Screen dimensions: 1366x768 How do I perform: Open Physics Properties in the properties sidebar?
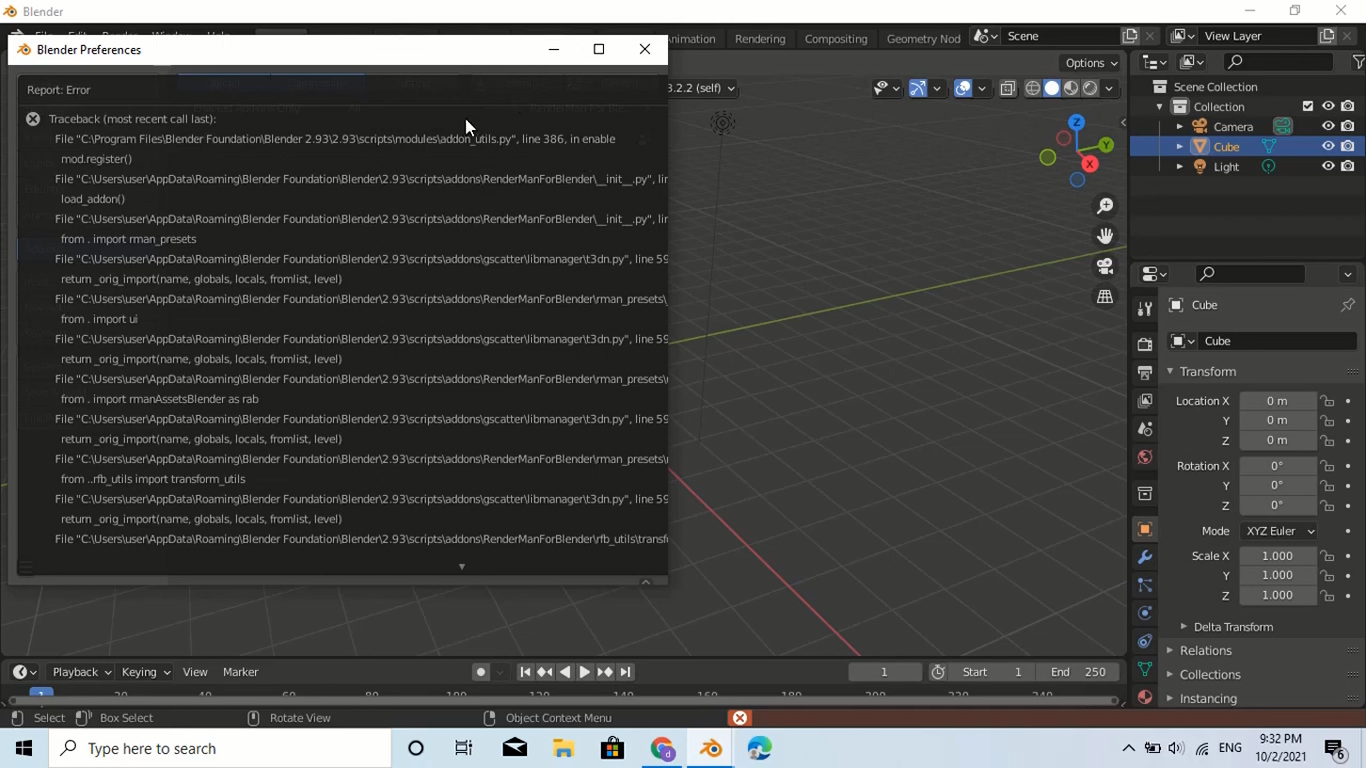tap(1144, 612)
